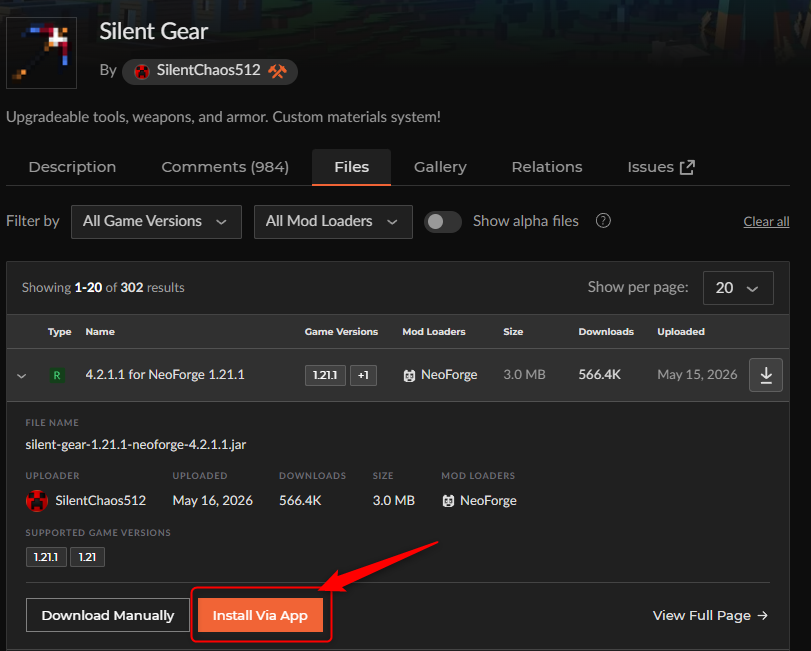The height and width of the screenshot is (651, 811).
Task: Collapse the 4.2.1.1 file row chevron
Action: pos(21,375)
